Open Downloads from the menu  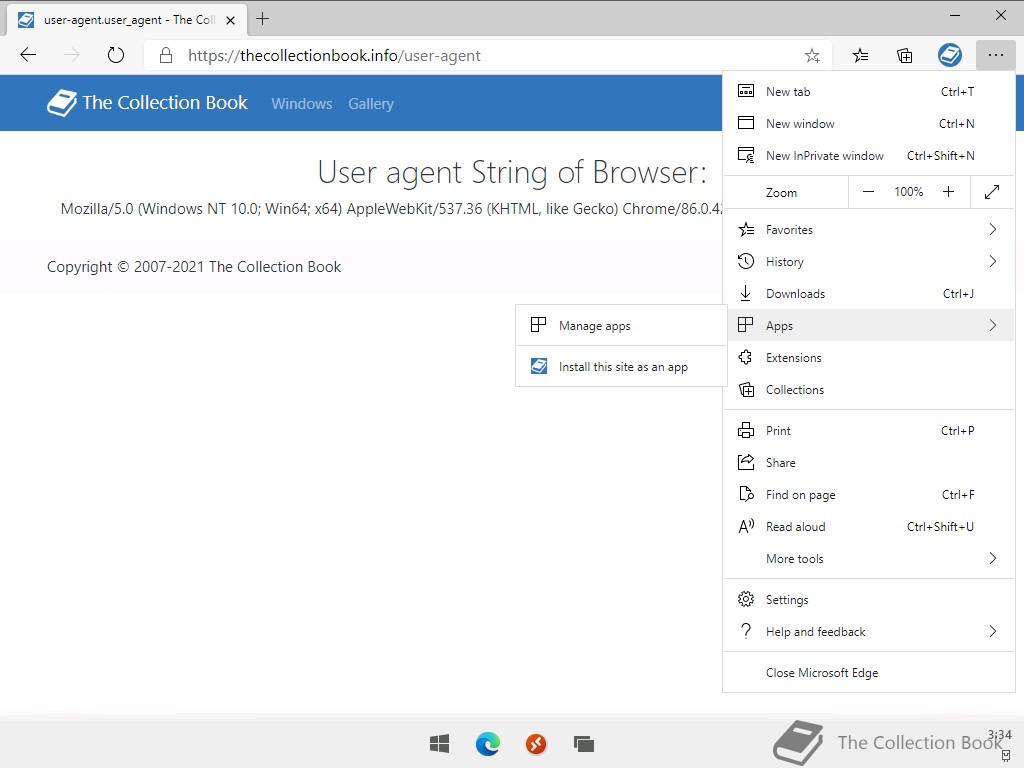click(869, 293)
